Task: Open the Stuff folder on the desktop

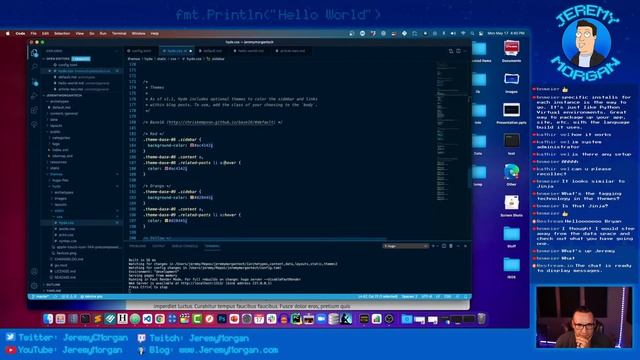Action: point(511,236)
